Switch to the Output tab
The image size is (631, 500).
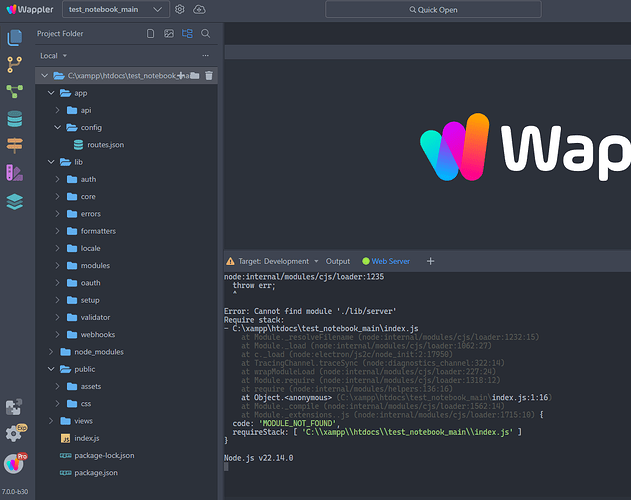tap(338, 261)
